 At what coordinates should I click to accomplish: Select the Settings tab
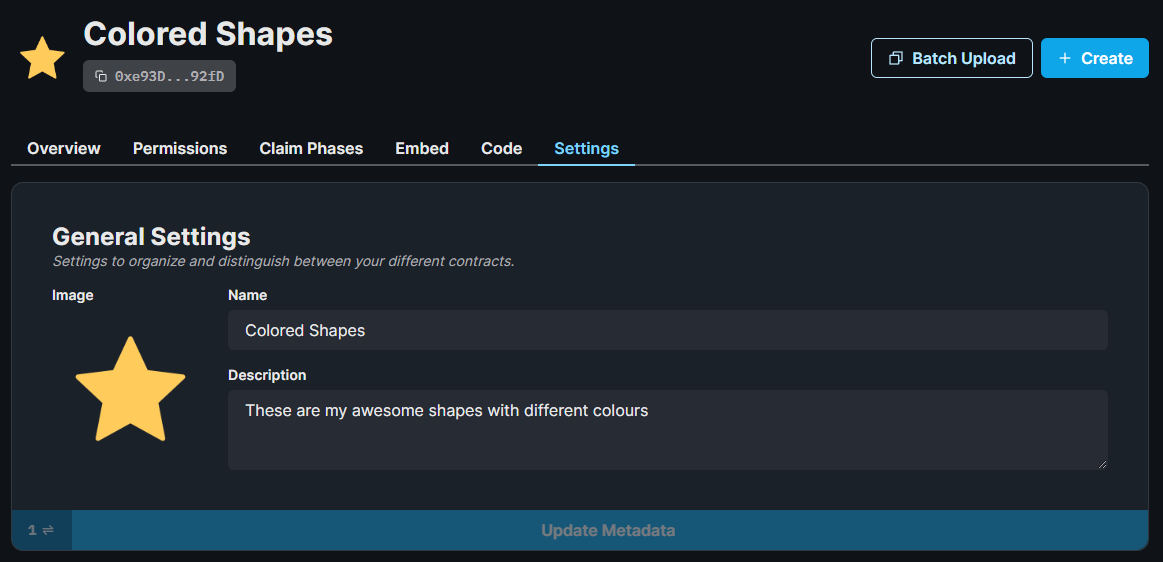tap(586, 148)
